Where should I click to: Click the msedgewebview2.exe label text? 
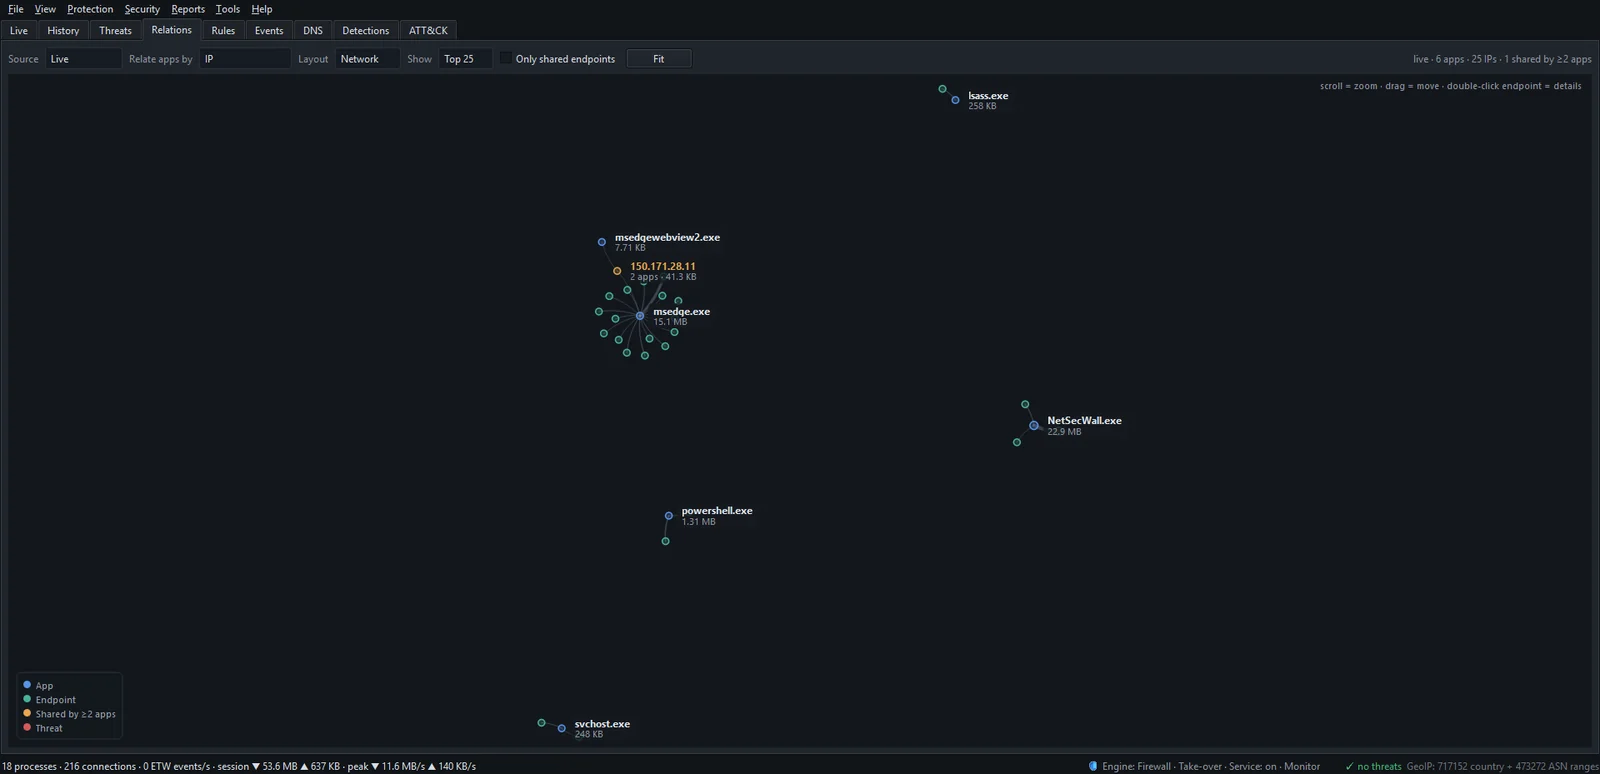[667, 238]
